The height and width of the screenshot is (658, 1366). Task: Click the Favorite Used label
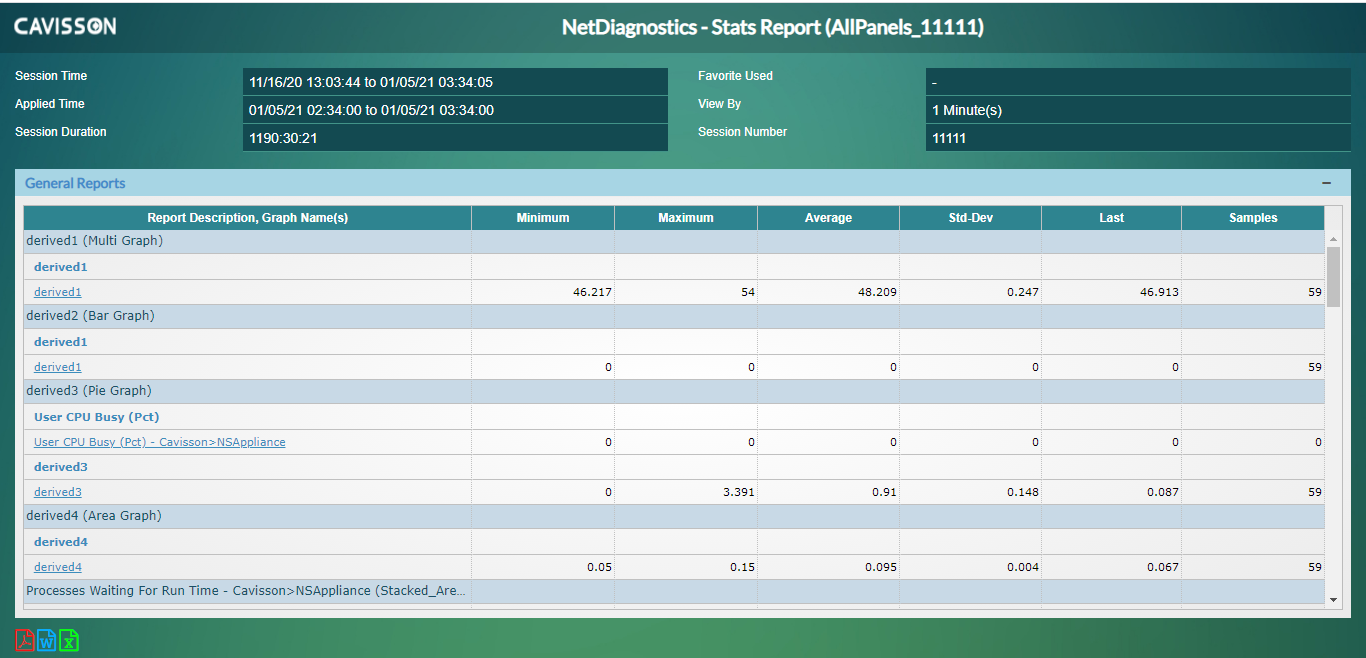tap(735, 76)
